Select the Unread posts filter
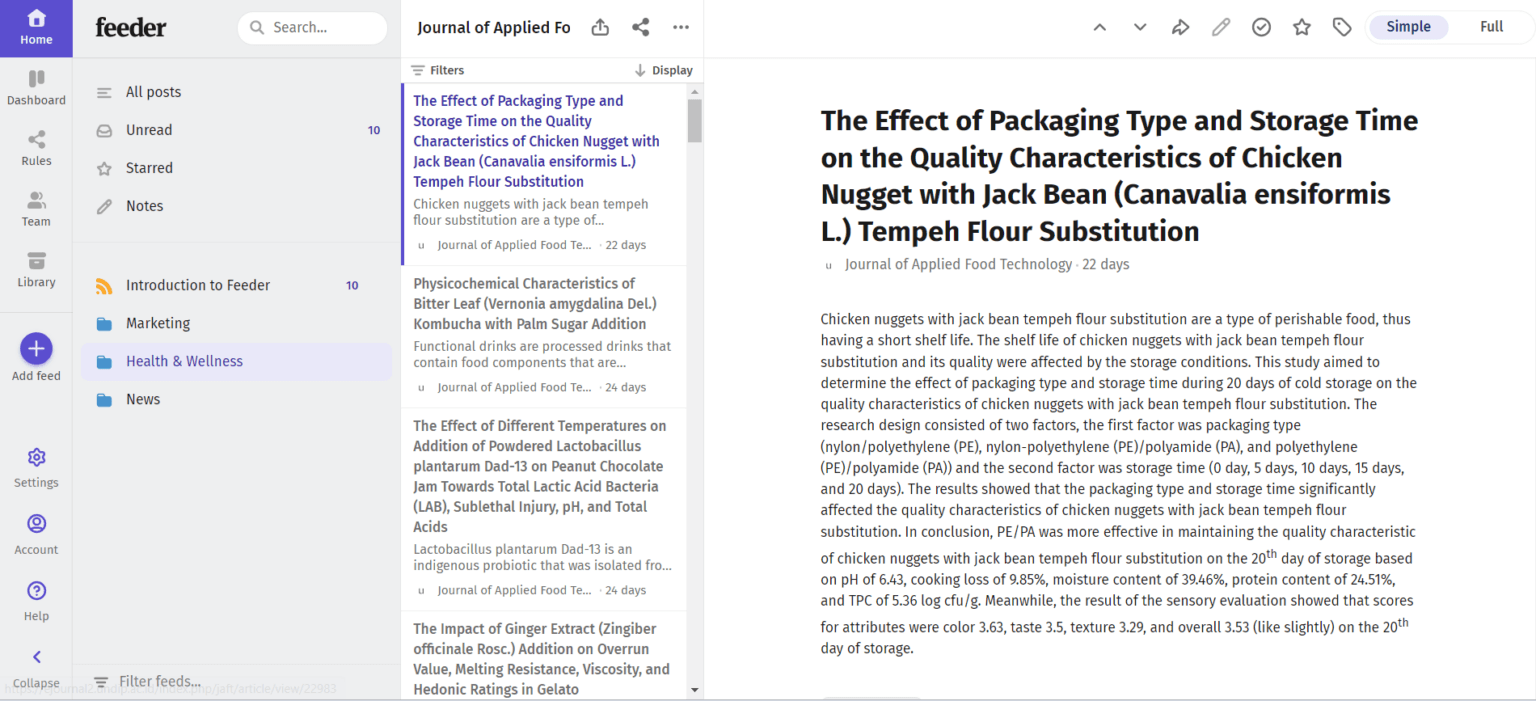 [x=151, y=129]
